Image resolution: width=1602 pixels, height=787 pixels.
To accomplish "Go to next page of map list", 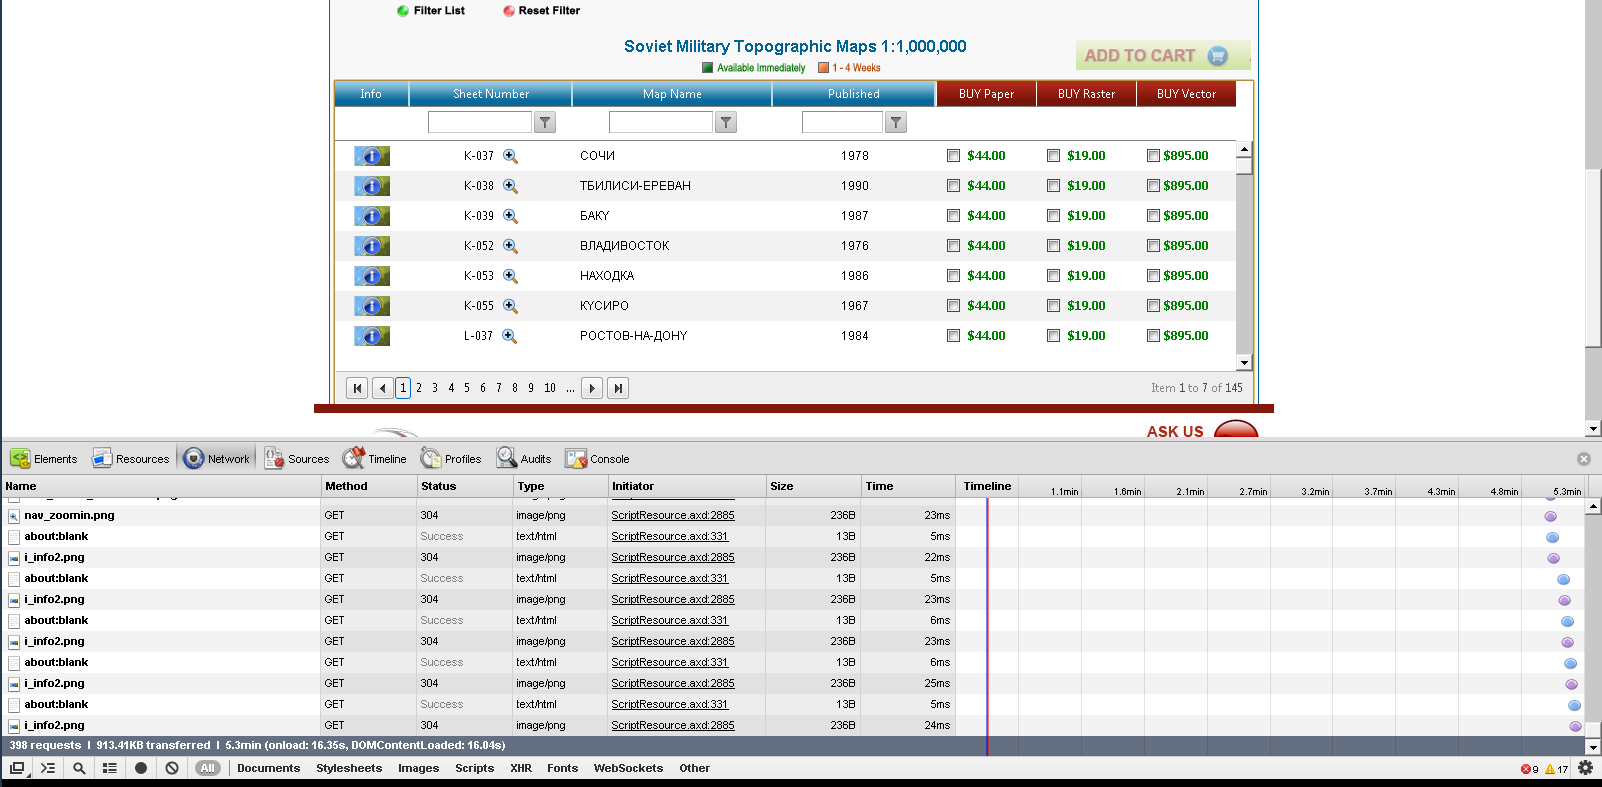I will tap(592, 388).
